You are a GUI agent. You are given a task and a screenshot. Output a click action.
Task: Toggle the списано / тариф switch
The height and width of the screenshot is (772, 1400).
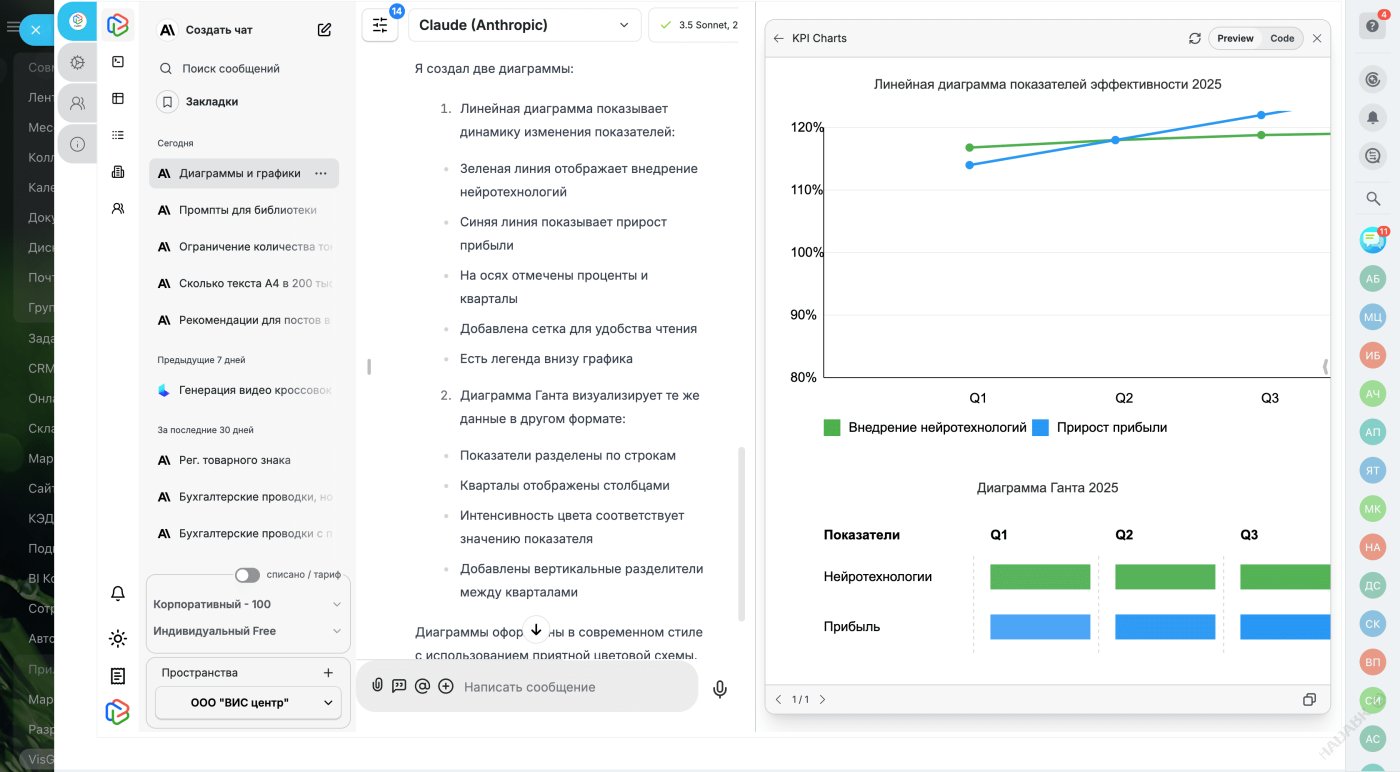pos(247,575)
